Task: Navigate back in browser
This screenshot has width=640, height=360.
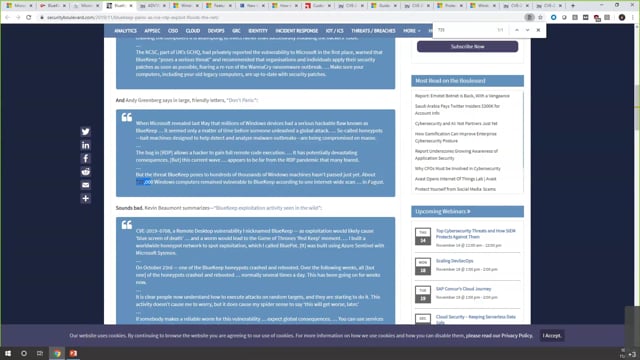Action: pos(7,17)
